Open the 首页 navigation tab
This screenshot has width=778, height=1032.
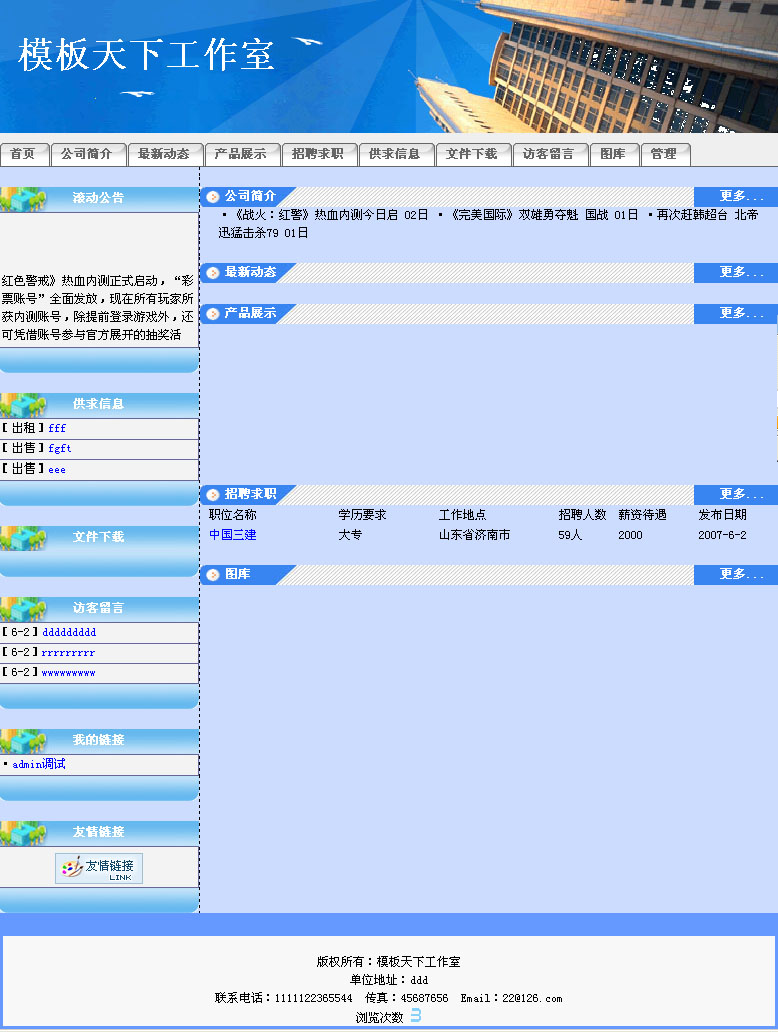pyautogui.click(x=24, y=154)
